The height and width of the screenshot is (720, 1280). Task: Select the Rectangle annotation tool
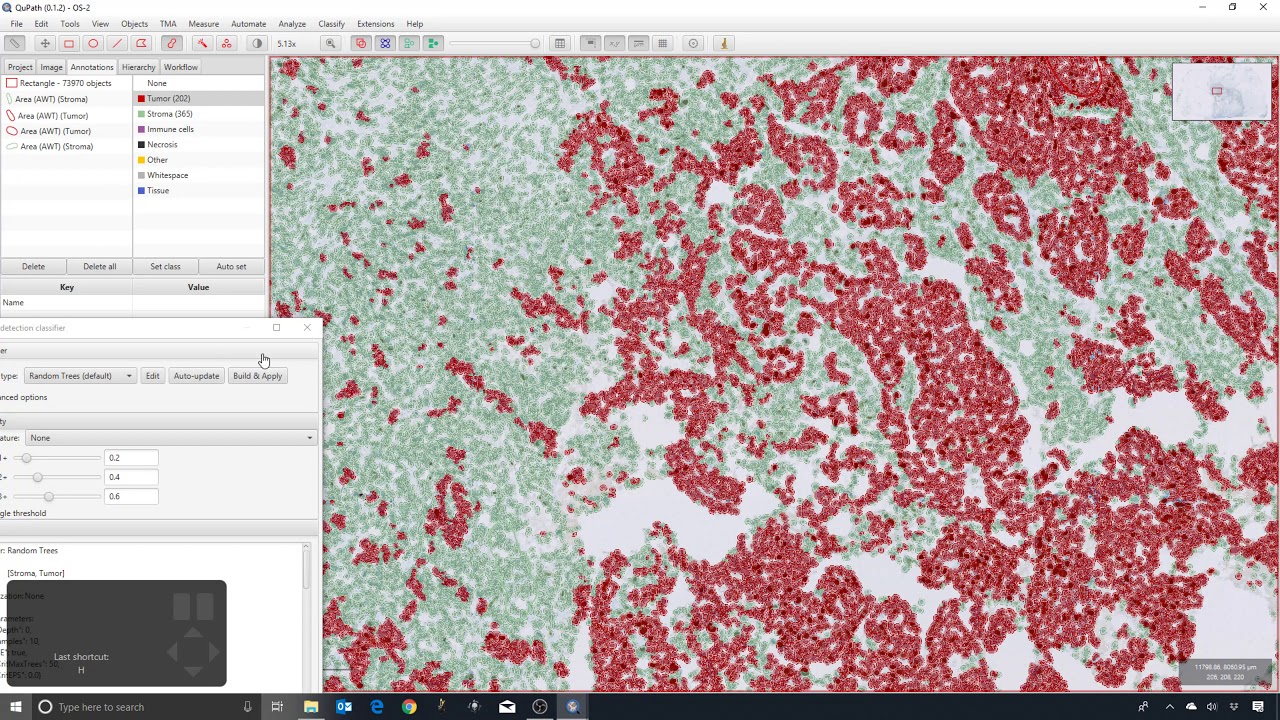coord(69,43)
